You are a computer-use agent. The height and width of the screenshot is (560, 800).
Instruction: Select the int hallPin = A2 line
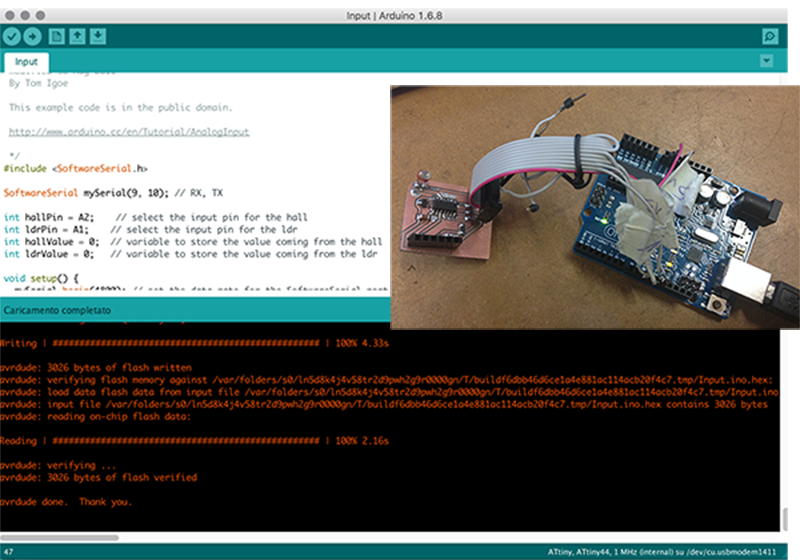(x=156, y=217)
